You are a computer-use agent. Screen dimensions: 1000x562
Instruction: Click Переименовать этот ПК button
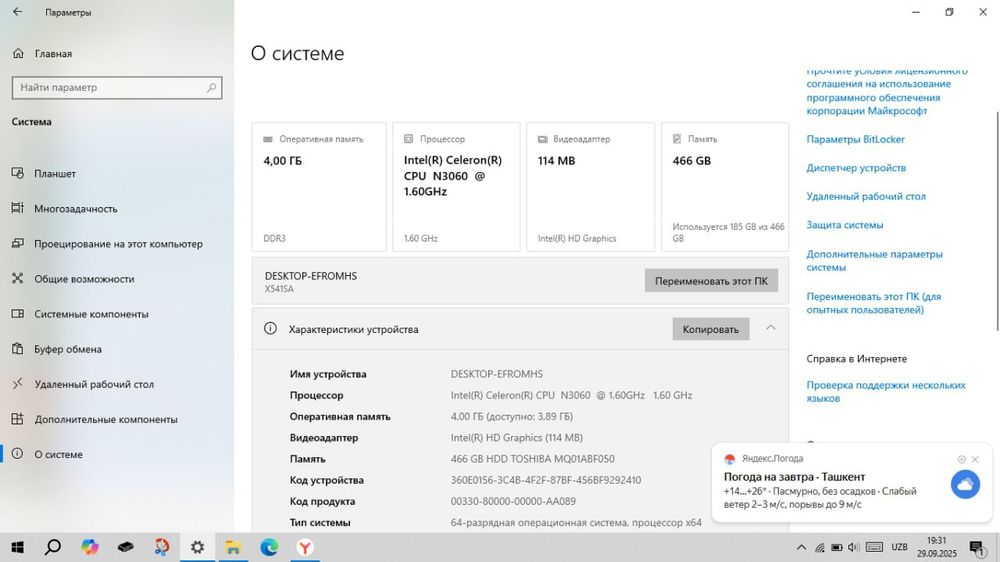point(711,281)
